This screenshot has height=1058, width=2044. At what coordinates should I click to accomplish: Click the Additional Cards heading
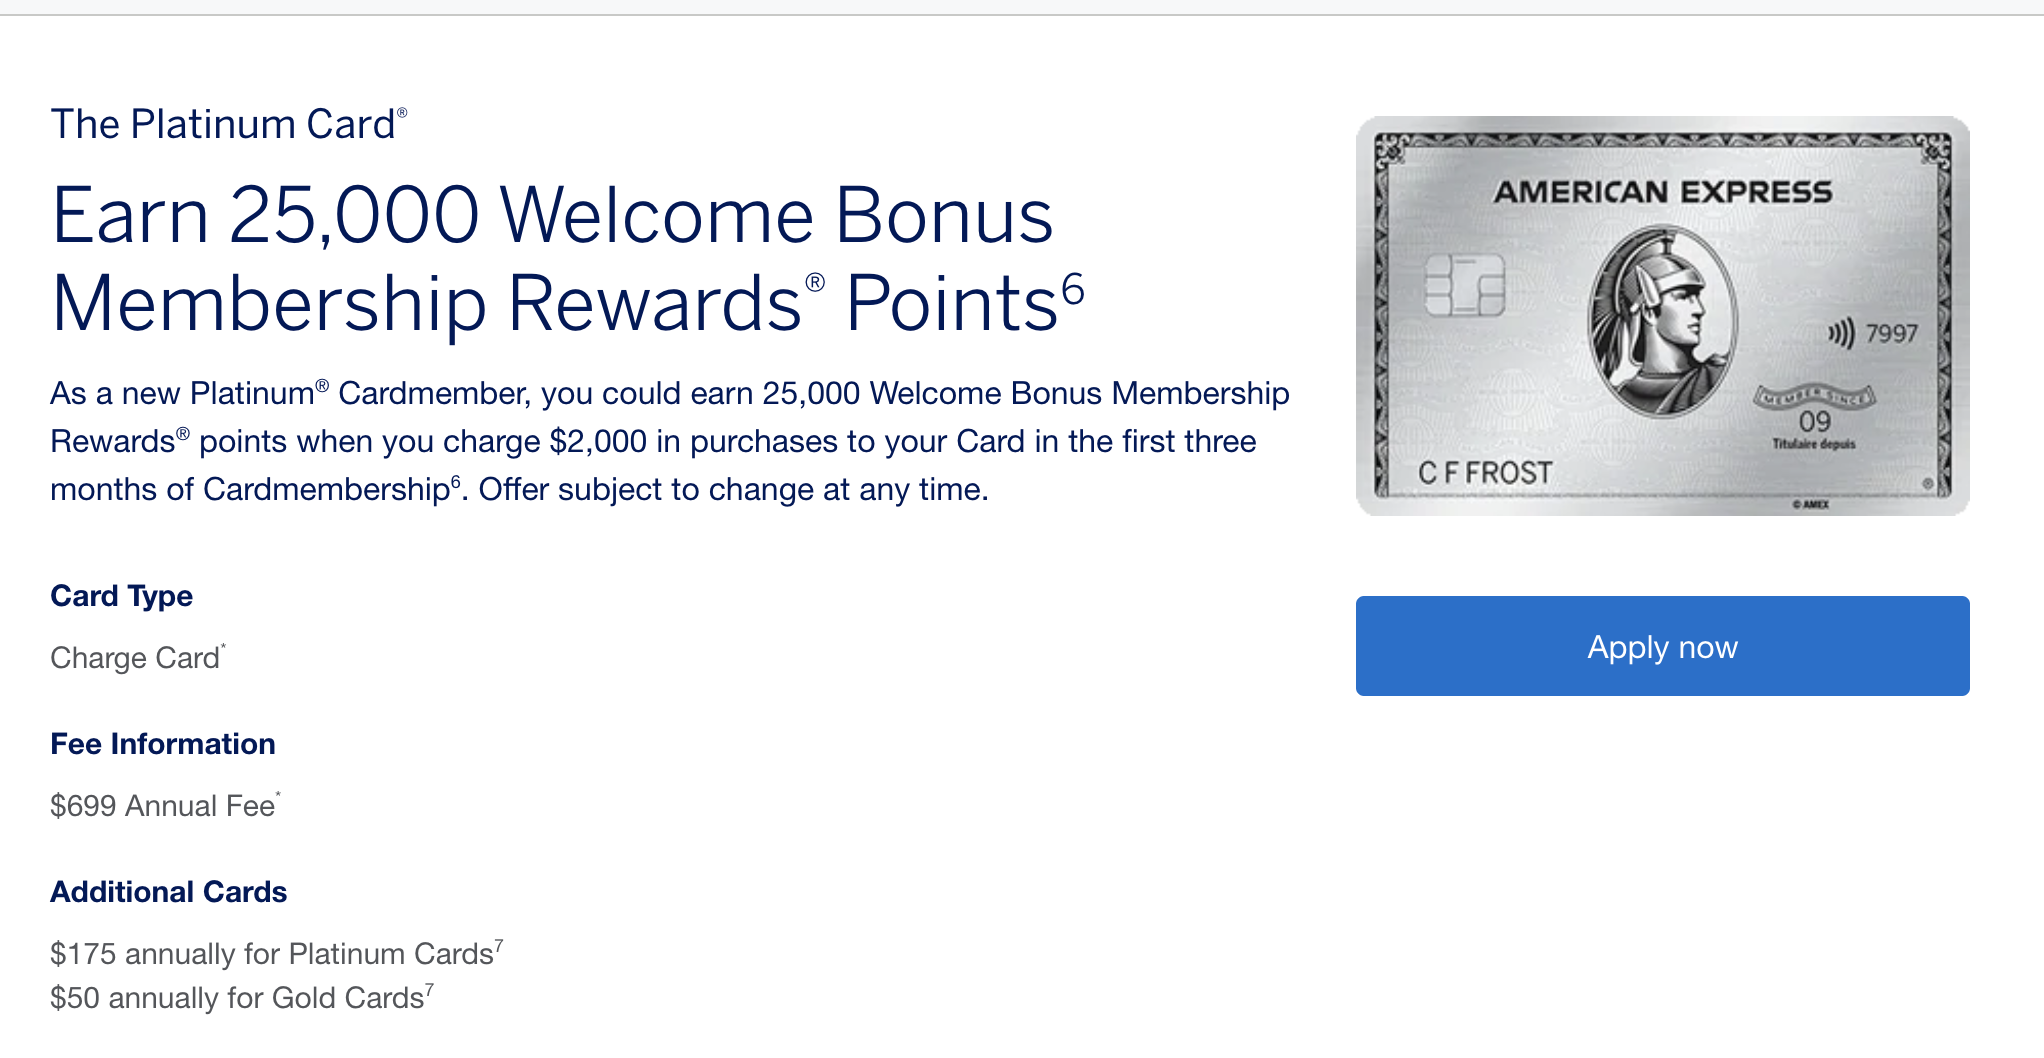[x=169, y=892]
